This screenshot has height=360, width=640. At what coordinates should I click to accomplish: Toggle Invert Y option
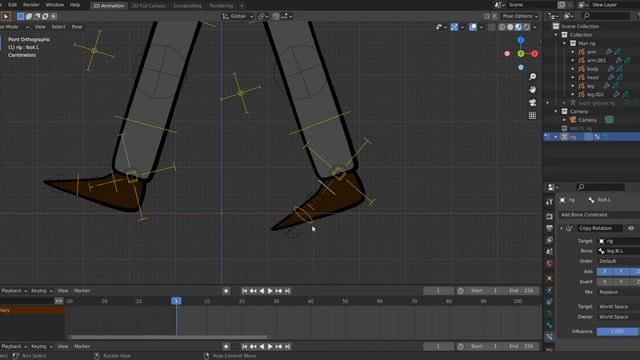tap(621, 282)
